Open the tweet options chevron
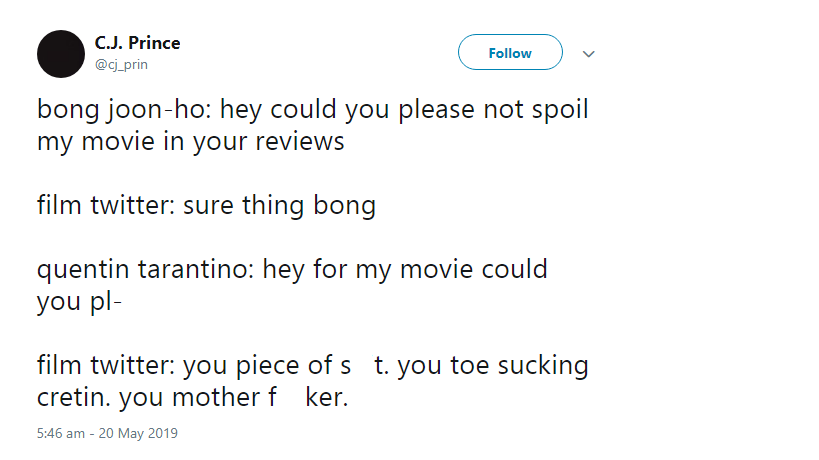Image resolution: width=819 pixels, height=460 pixels. [x=589, y=53]
